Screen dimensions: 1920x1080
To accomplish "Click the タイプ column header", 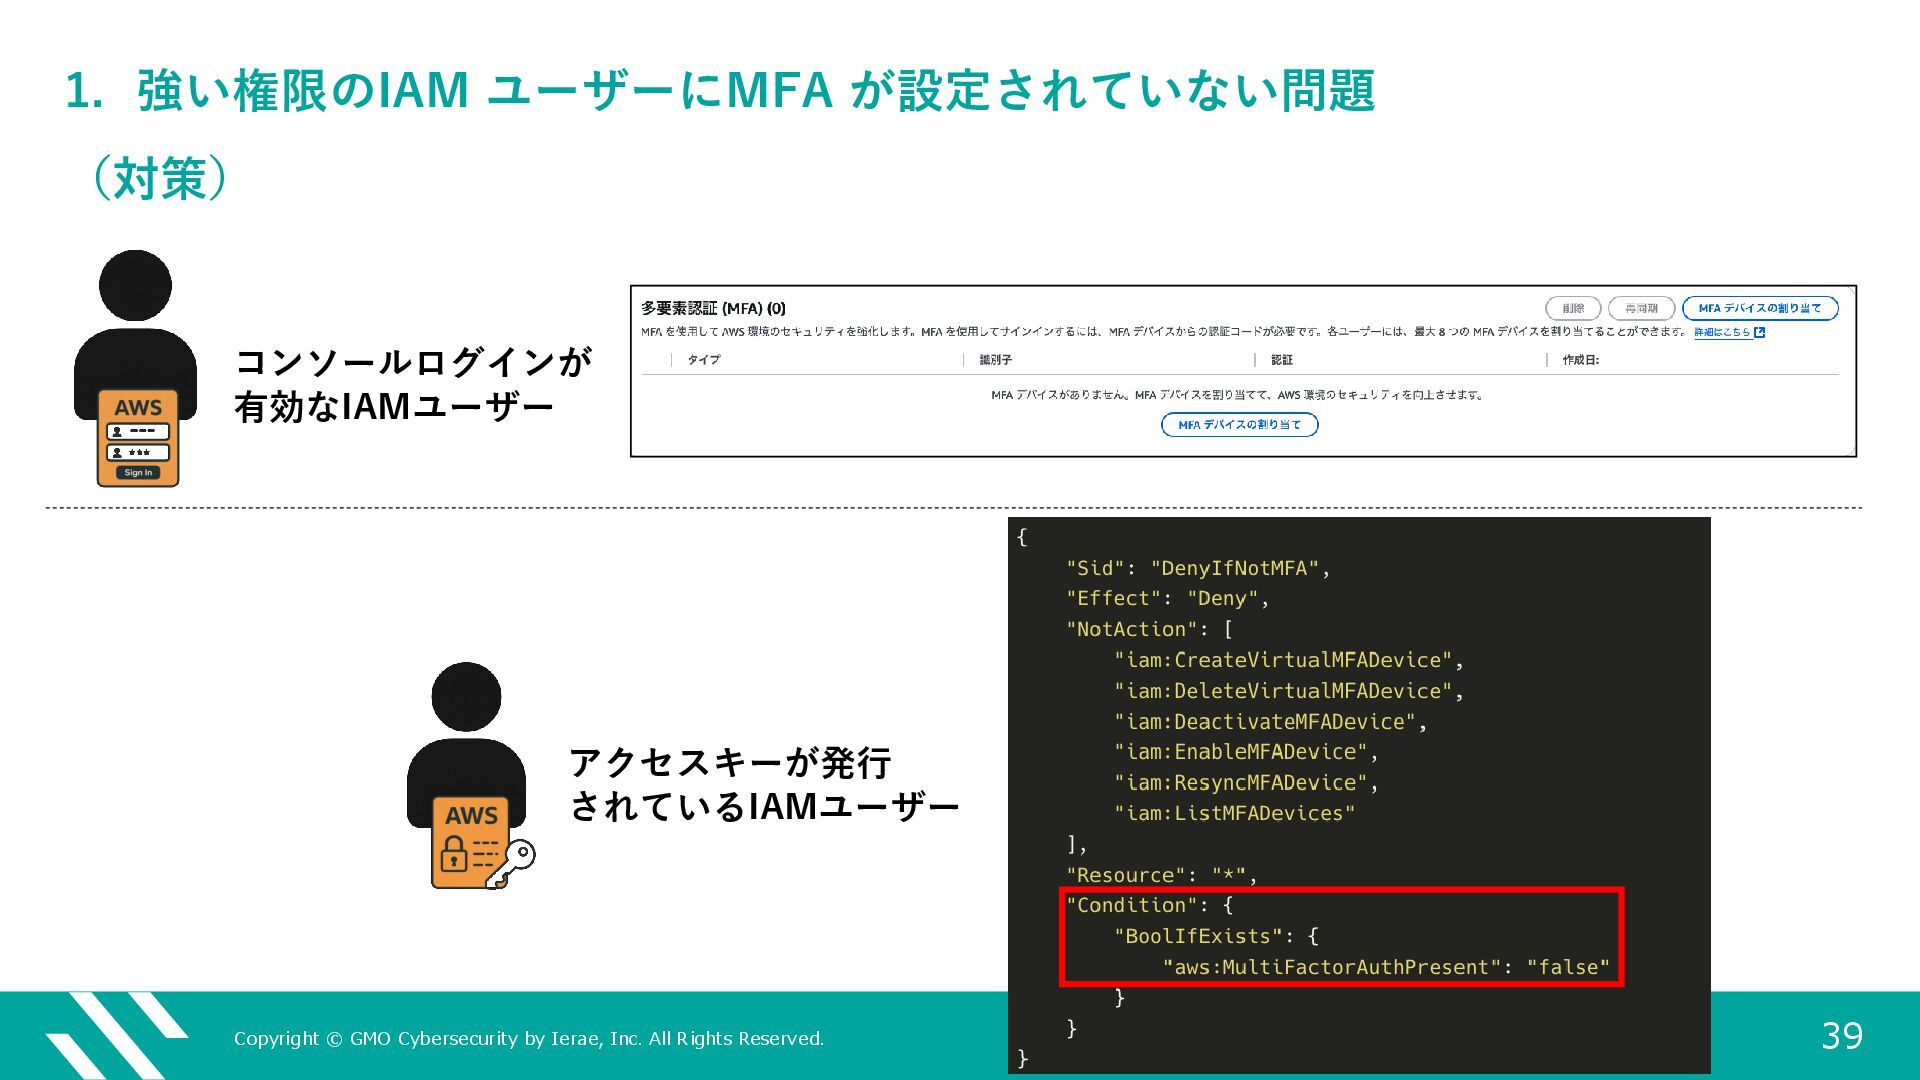I will (703, 360).
